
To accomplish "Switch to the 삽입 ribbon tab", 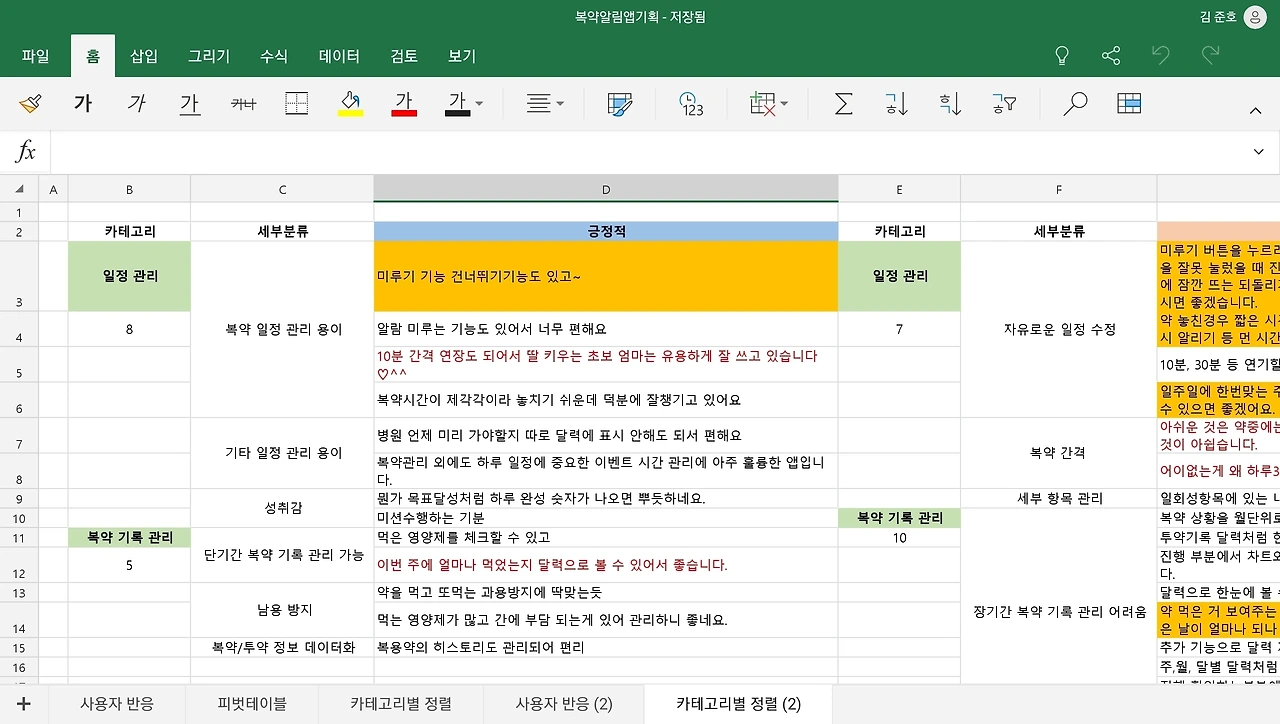I will pyautogui.click(x=144, y=56).
